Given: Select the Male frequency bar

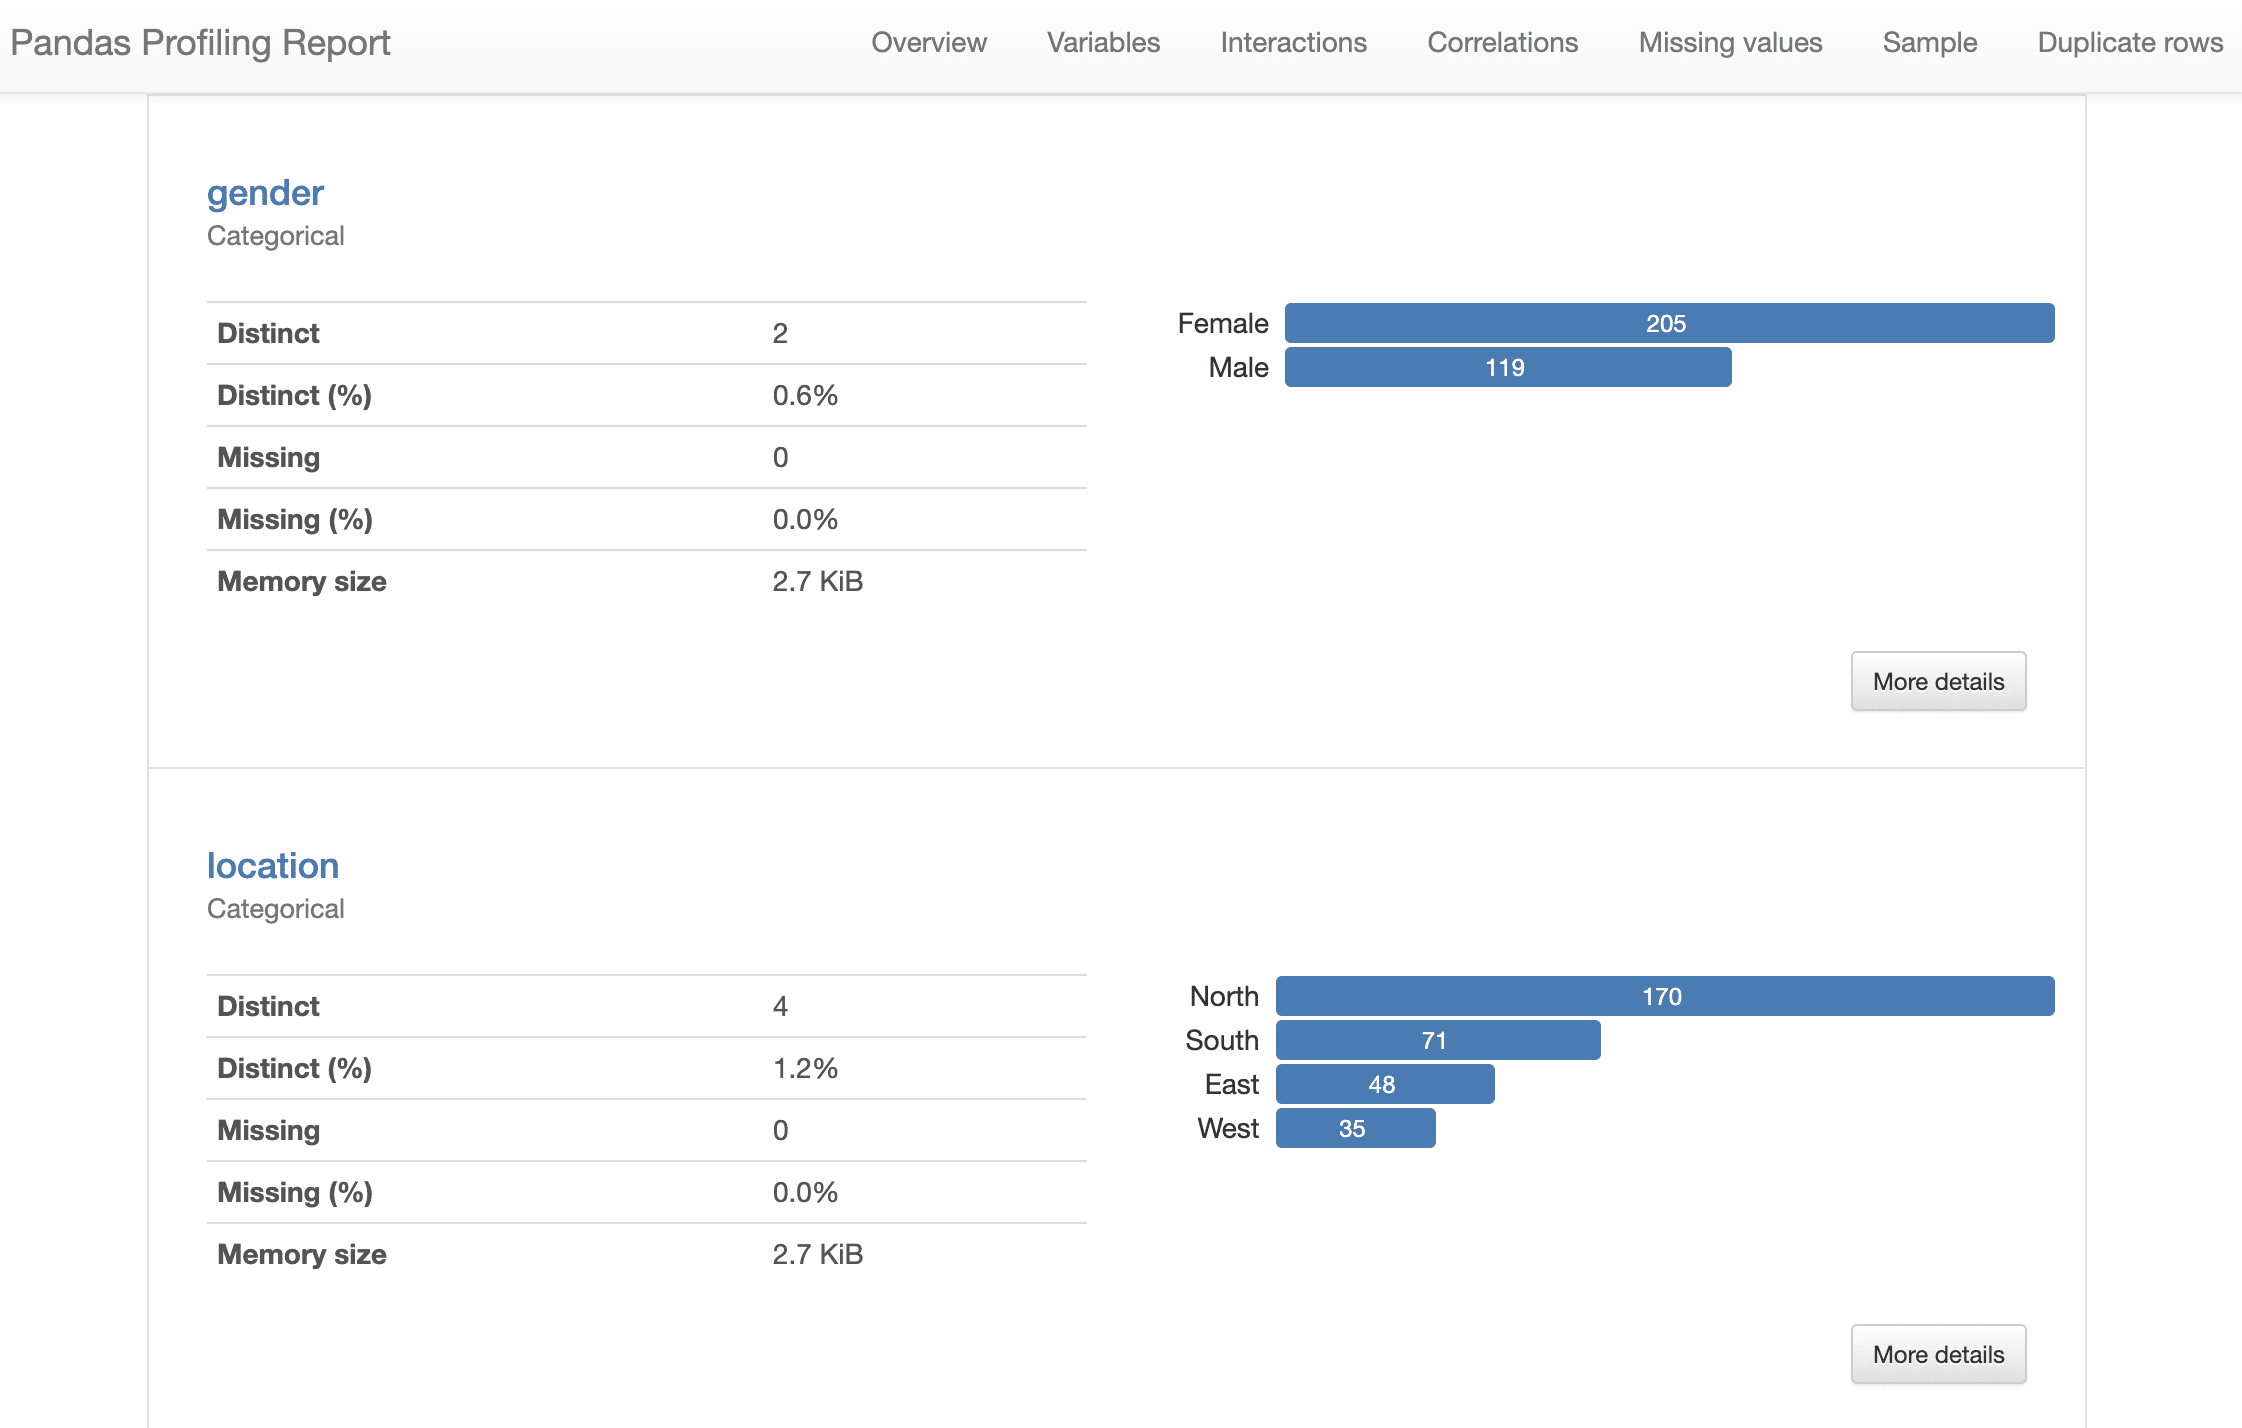Looking at the screenshot, I should pos(1505,367).
